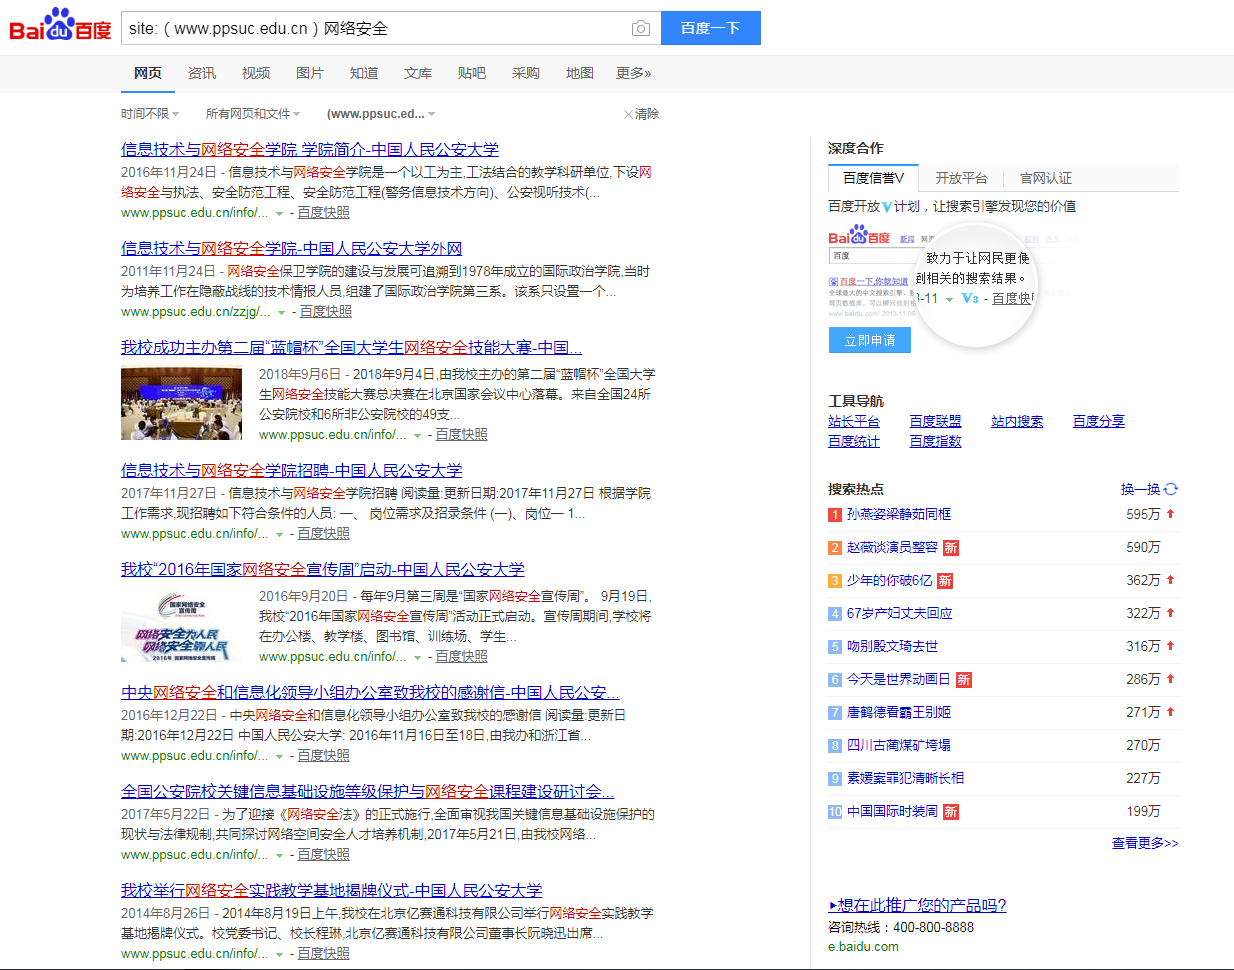Switch to the 资讯 tab
The width and height of the screenshot is (1234, 970).
tap(202, 73)
